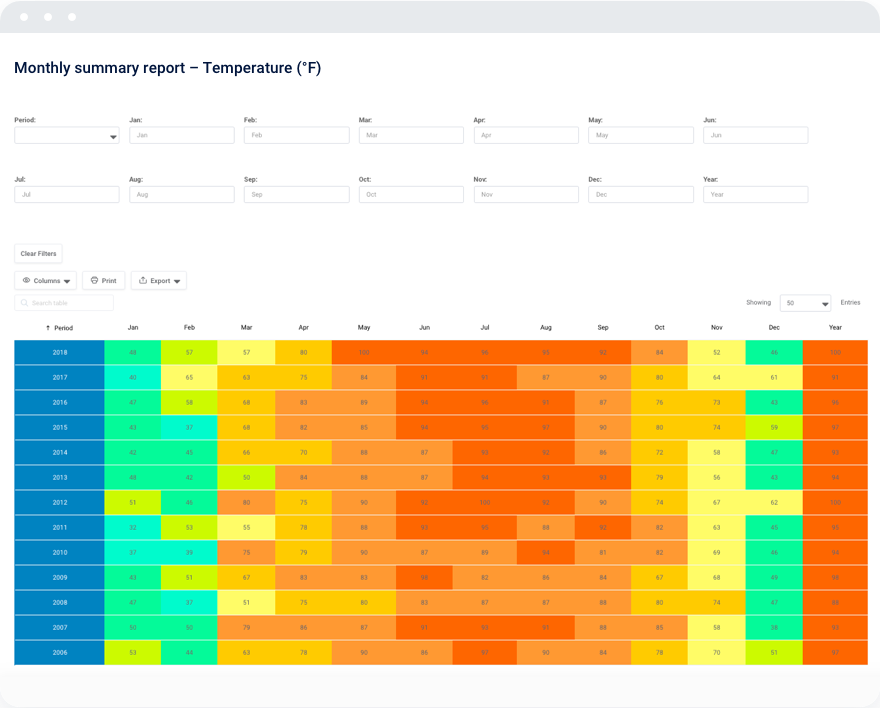Click the Year filter input field
The width and height of the screenshot is (880, 708).
click(x=755, y=195)
